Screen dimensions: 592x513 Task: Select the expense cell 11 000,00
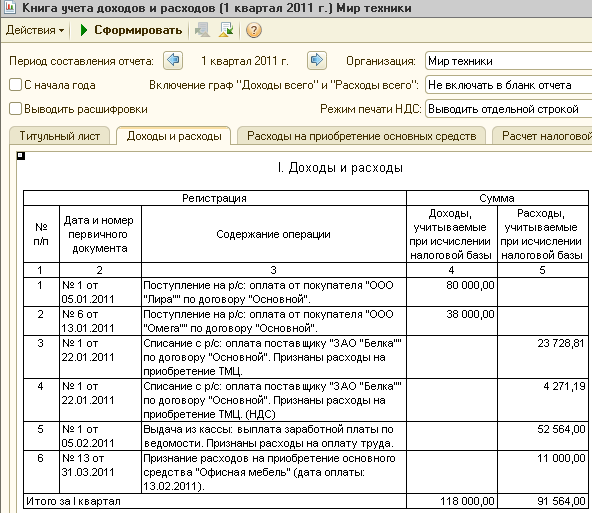point(543,472)
